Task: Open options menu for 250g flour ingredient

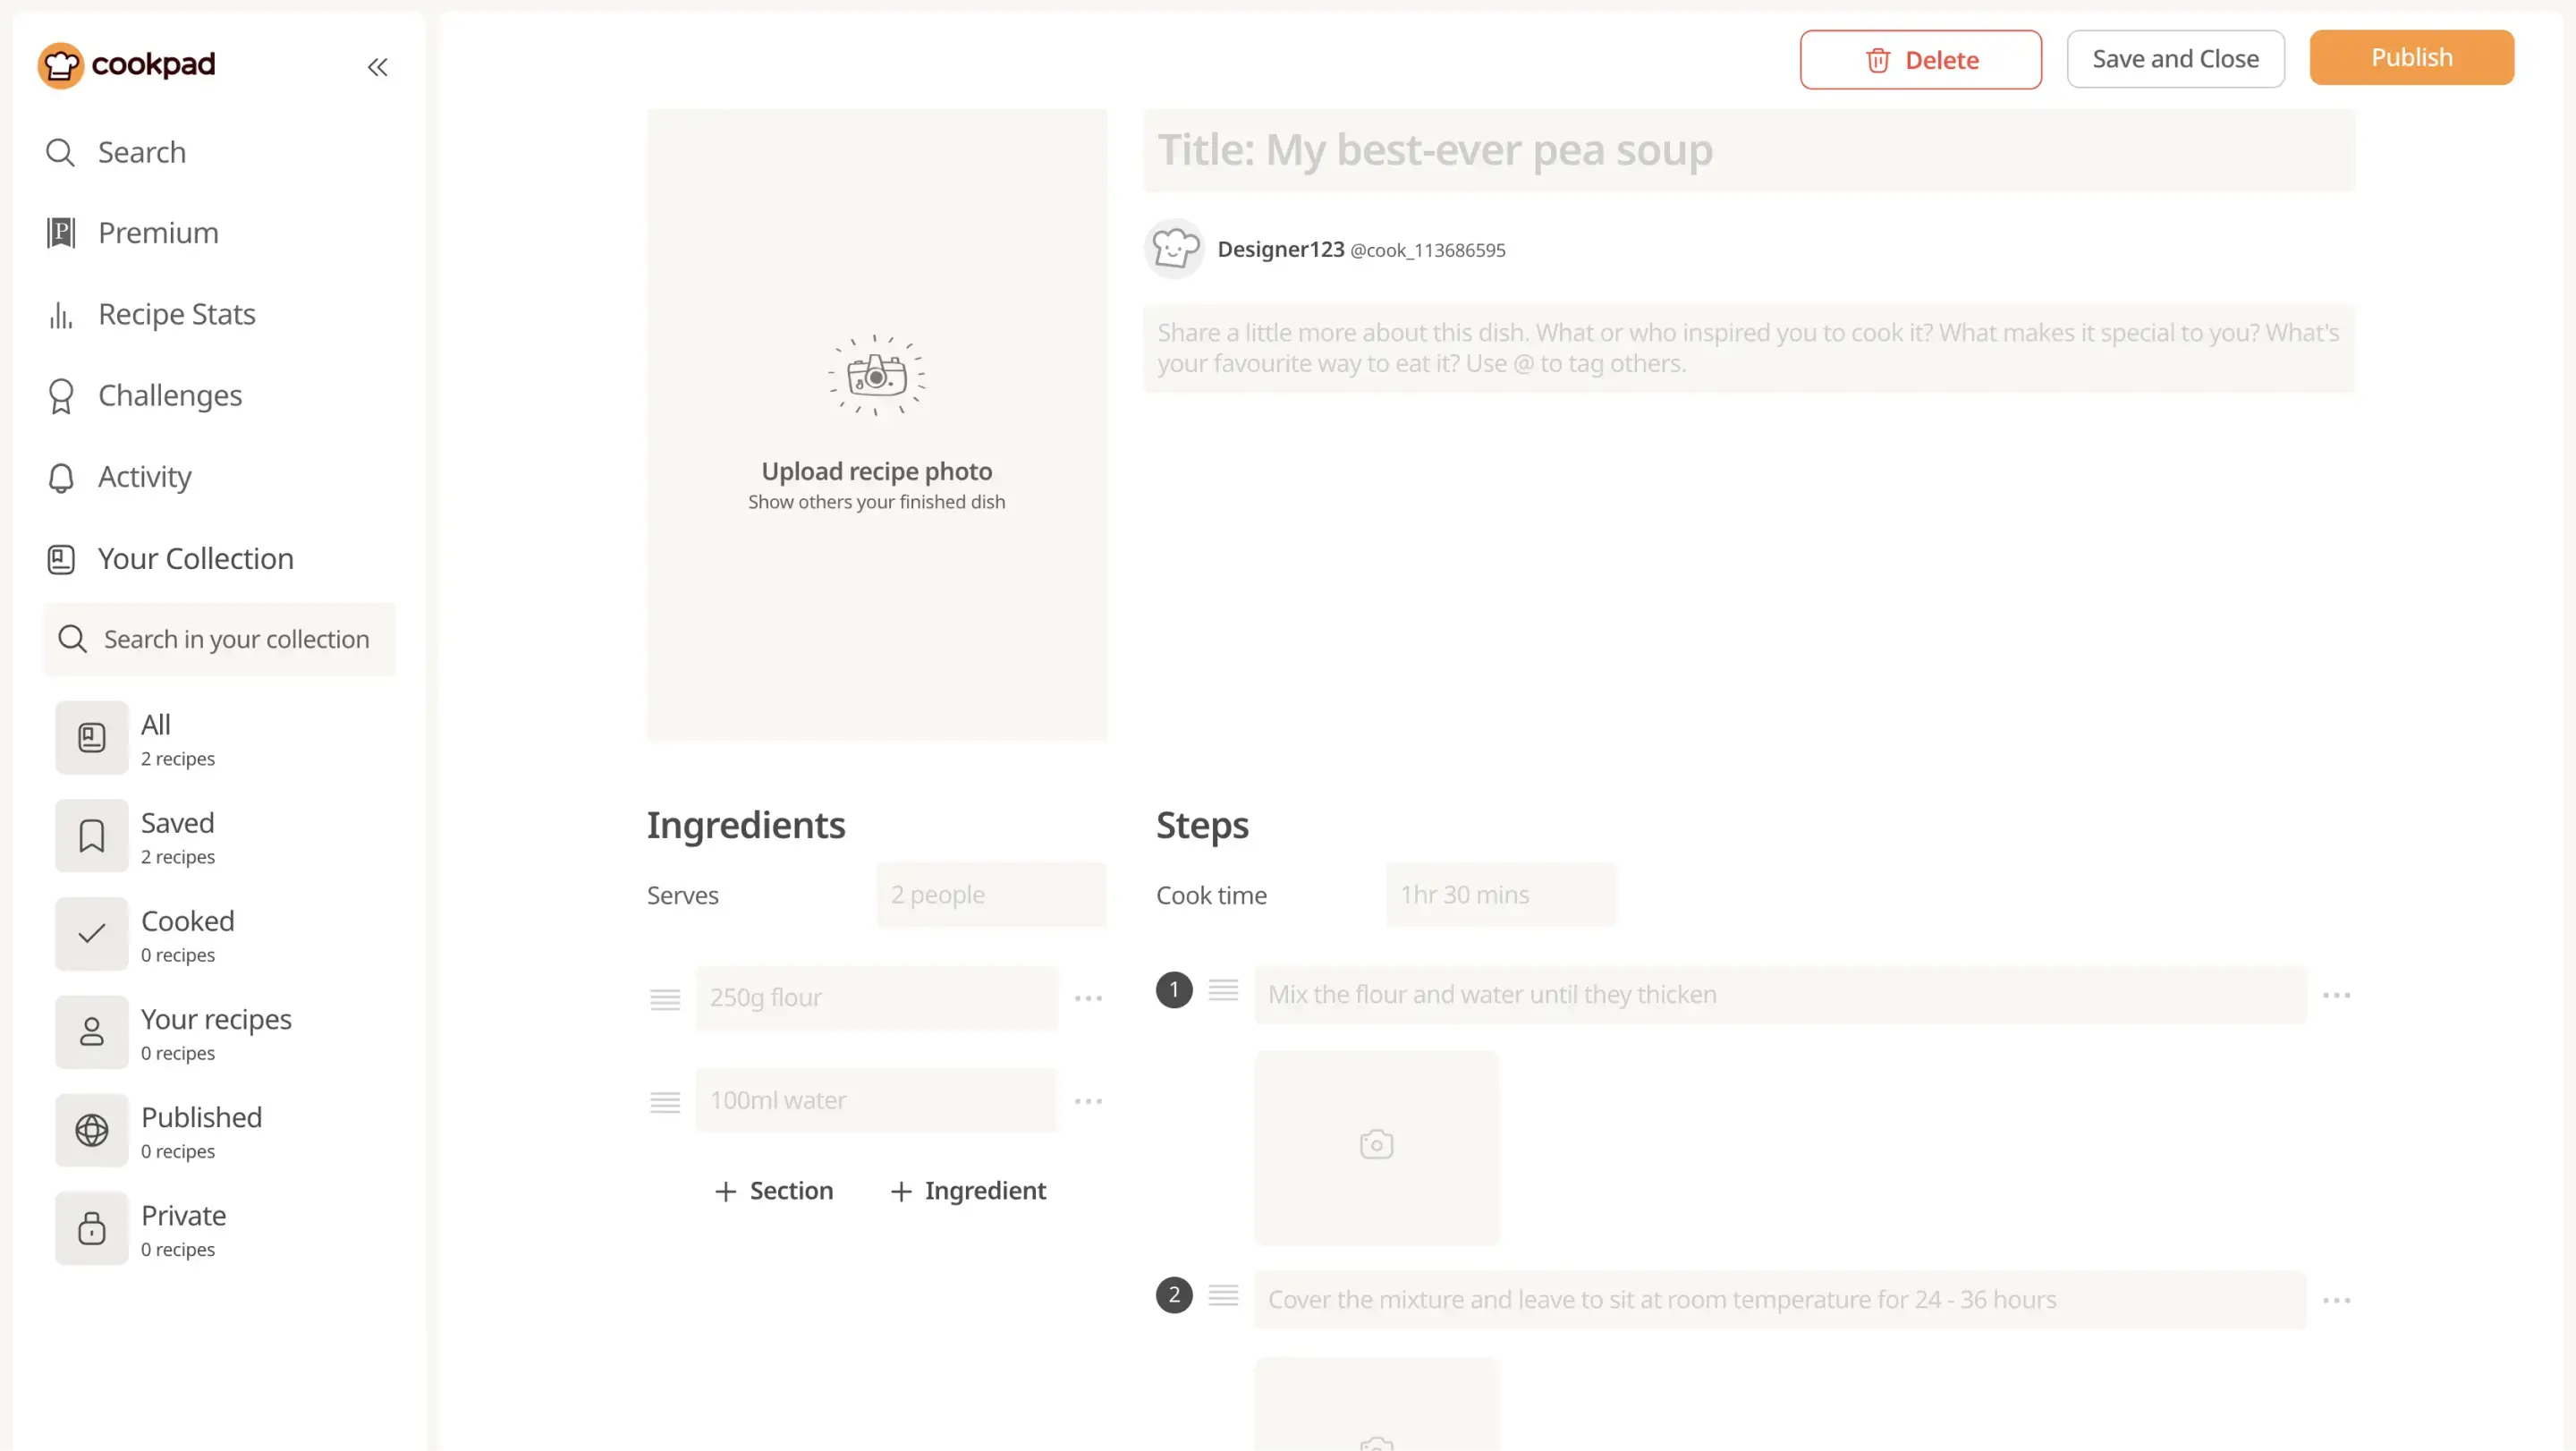Action: click(1088, 998)
